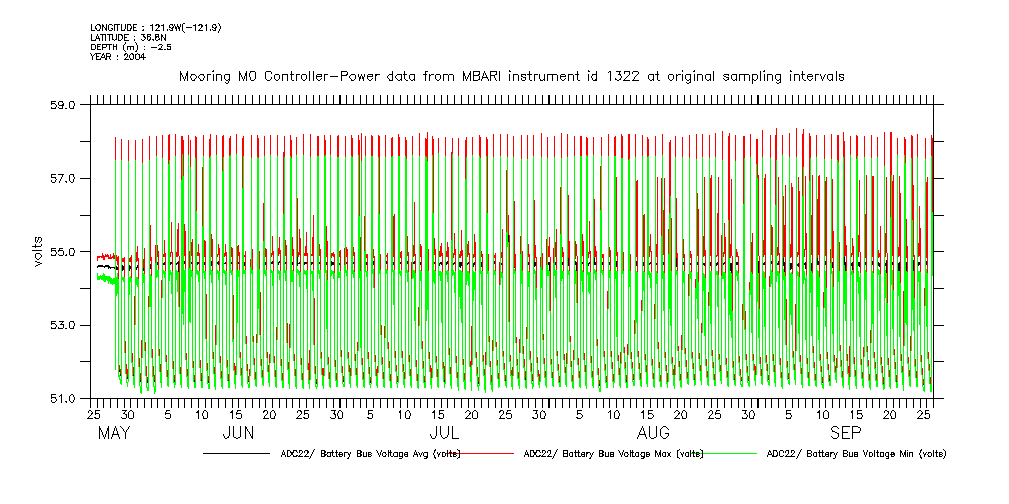Click the chart title about Mooring M0 Controller-Power

pos(511,76)
